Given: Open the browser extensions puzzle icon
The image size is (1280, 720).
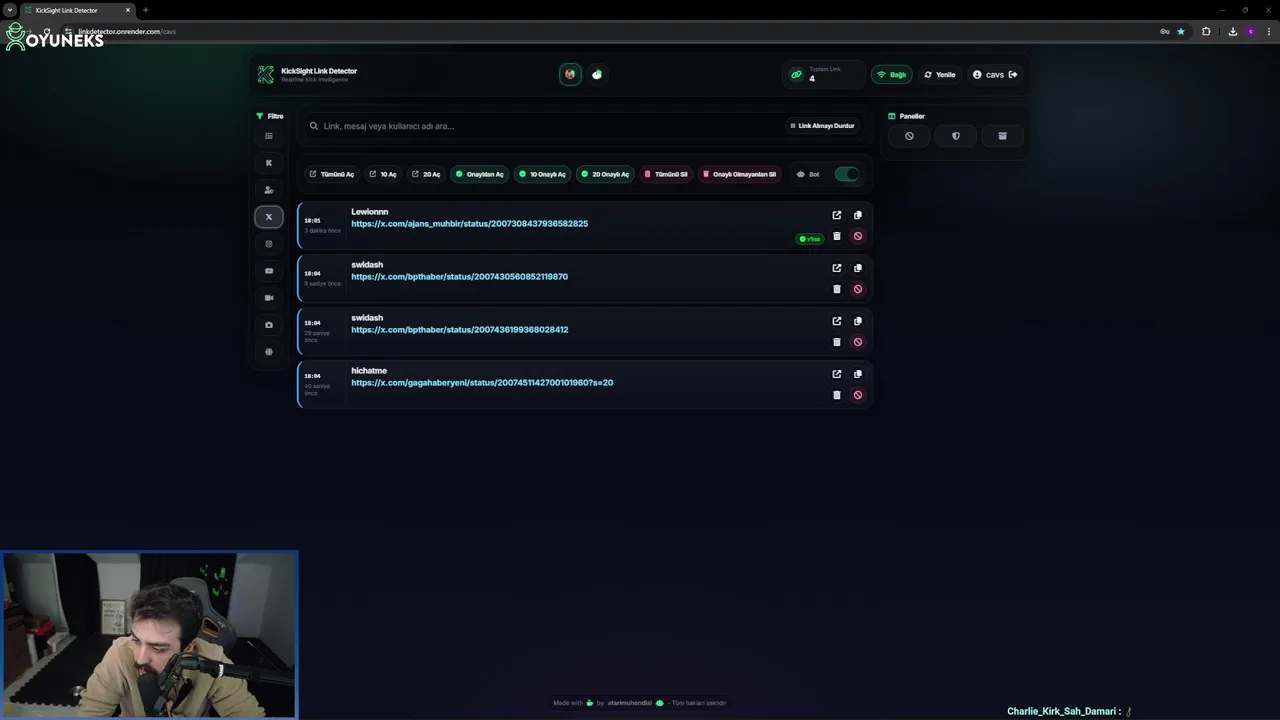Looking at the screenshot, I should click(1206, 31).
